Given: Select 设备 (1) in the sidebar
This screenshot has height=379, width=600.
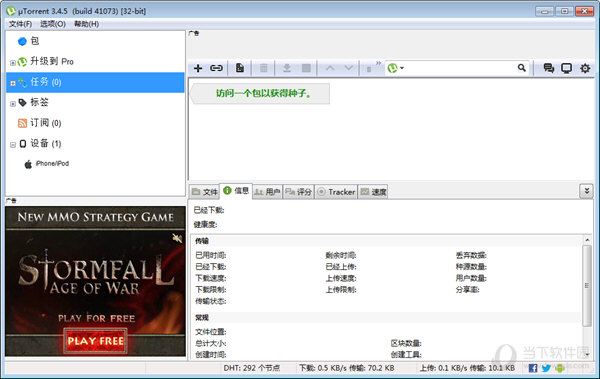Looking at the screenshot, I should (x=95, y=144).
